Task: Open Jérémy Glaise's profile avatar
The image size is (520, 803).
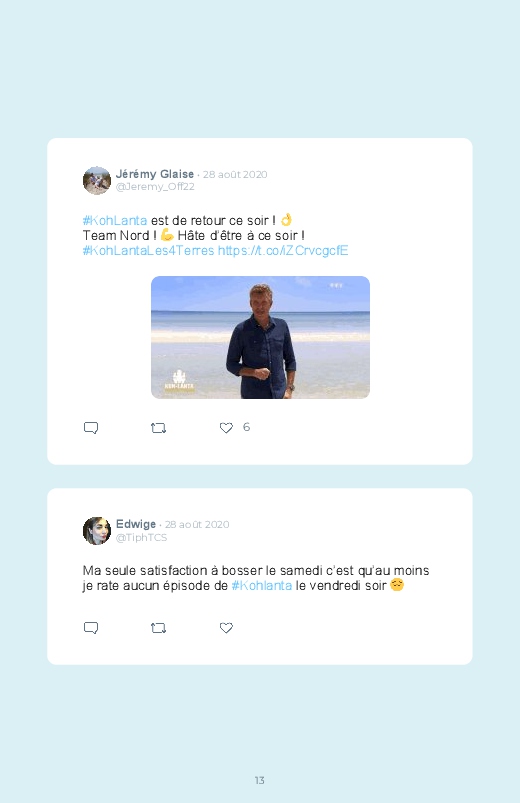Action: pos(97,180)
